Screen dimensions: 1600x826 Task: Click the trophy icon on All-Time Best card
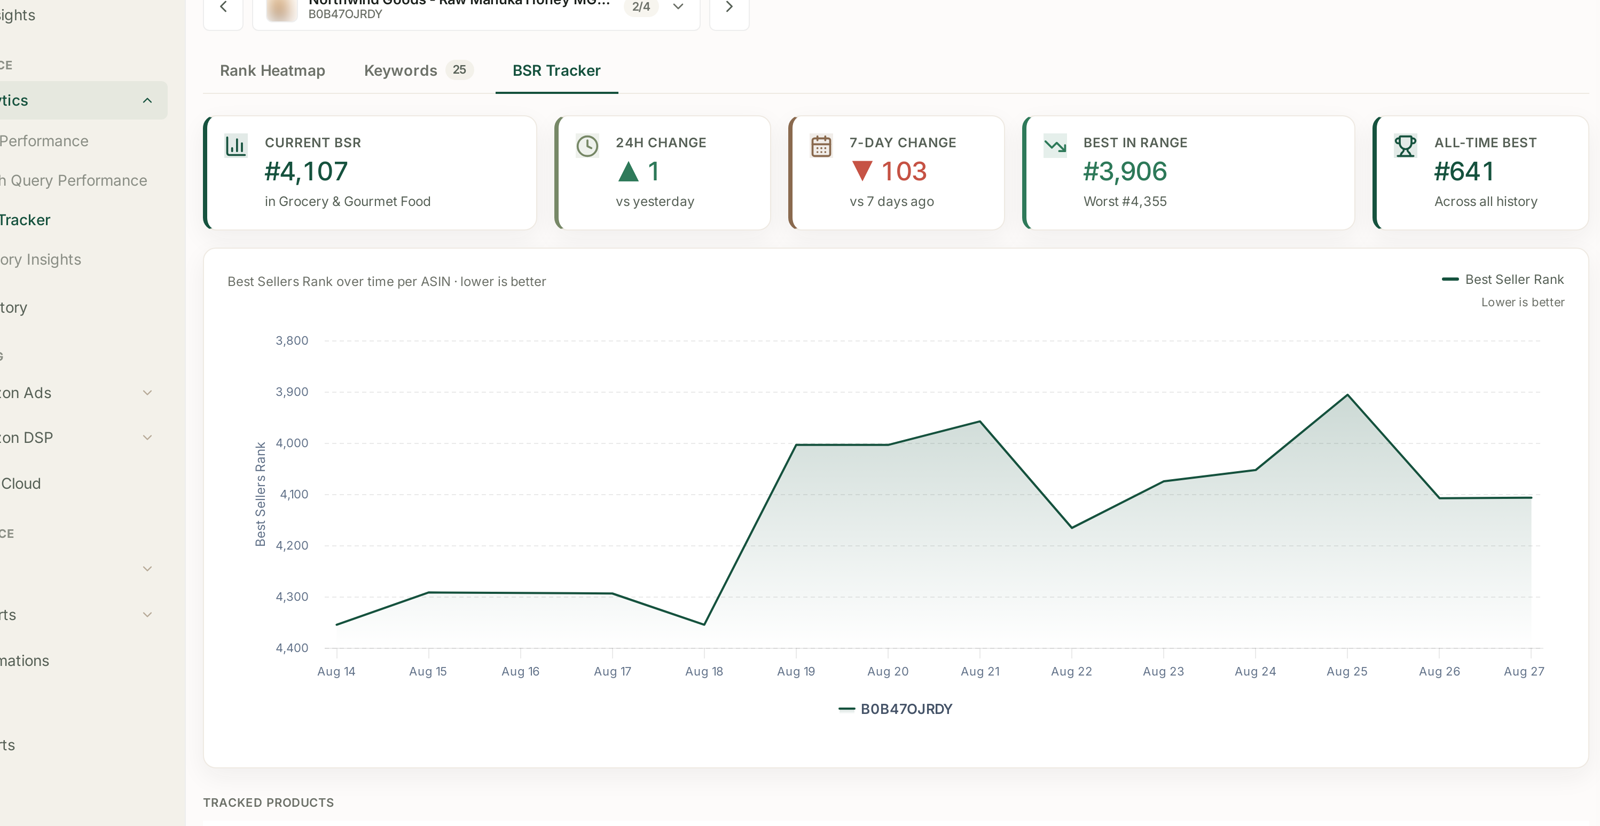point(1405,146)
